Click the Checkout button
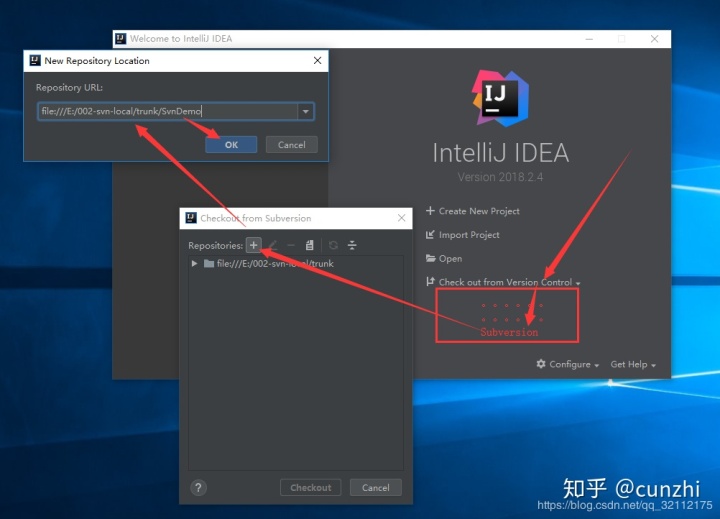This screenshot has width=720, height=519. [x=310, y=487]
